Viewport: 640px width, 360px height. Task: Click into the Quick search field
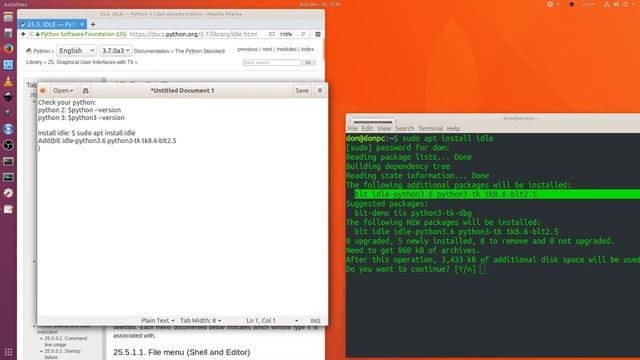[x=271, y=62]
